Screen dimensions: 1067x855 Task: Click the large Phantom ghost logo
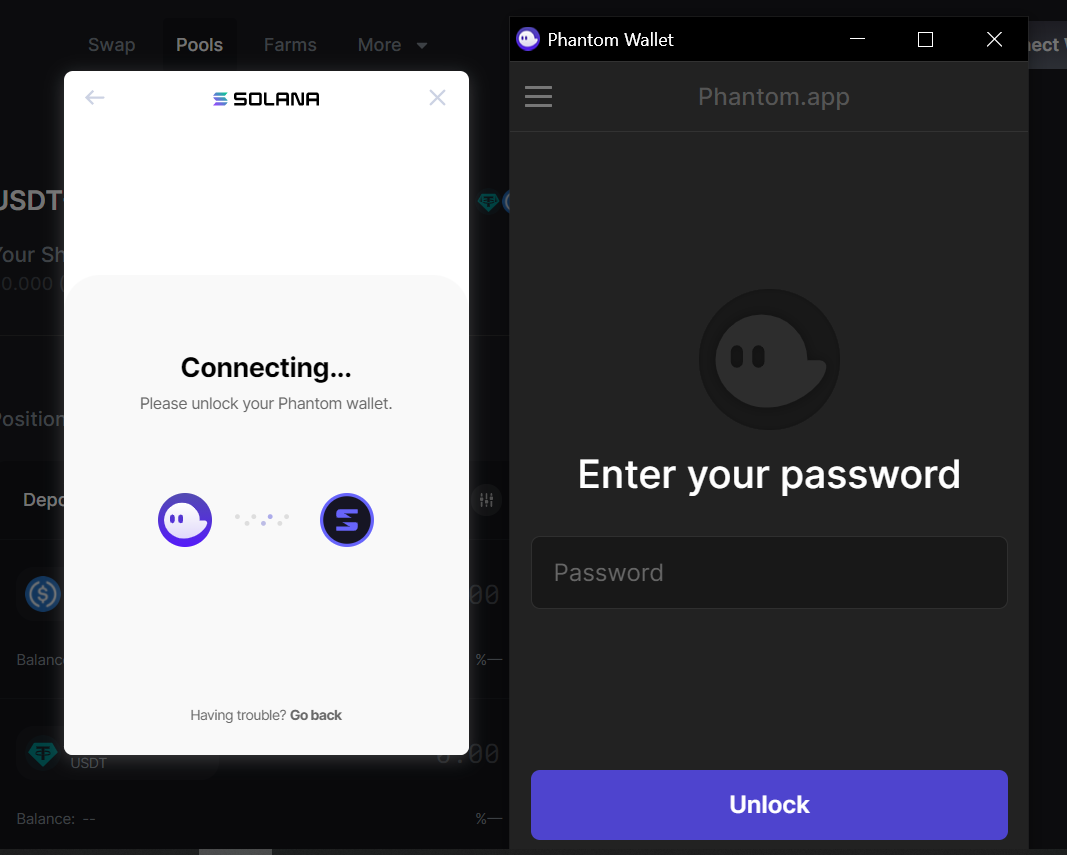(769, 359)
